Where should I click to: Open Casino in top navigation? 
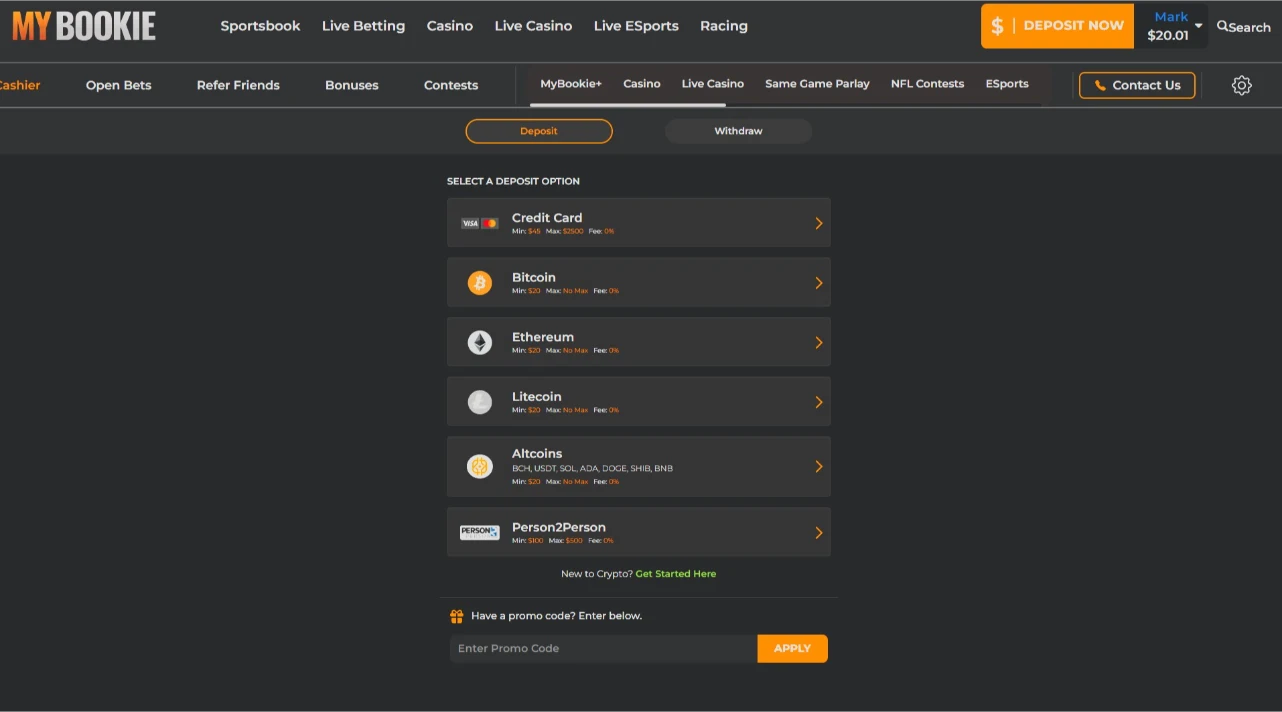(450, 26)
